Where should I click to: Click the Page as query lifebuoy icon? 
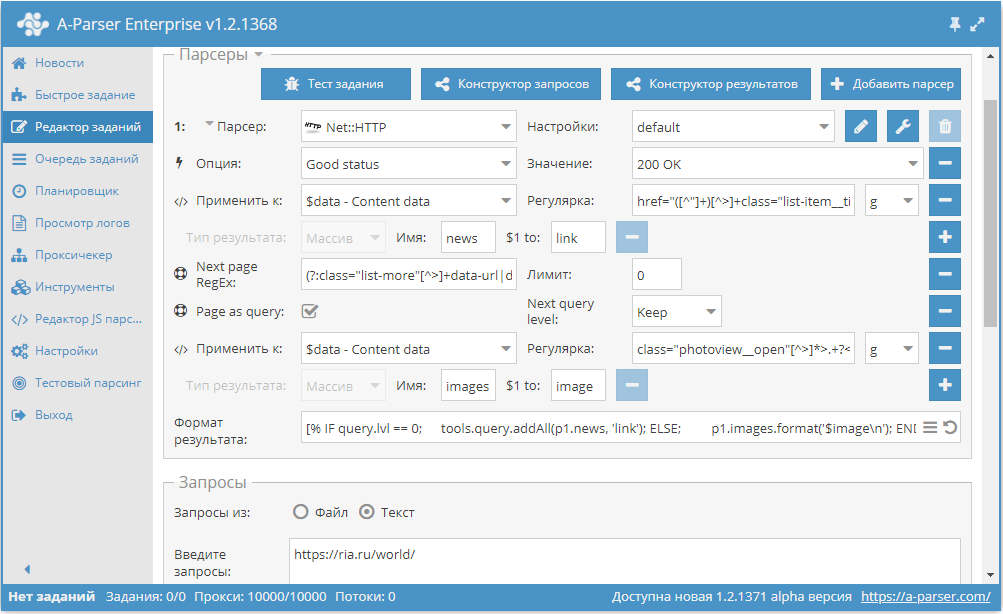pos(181,311)
